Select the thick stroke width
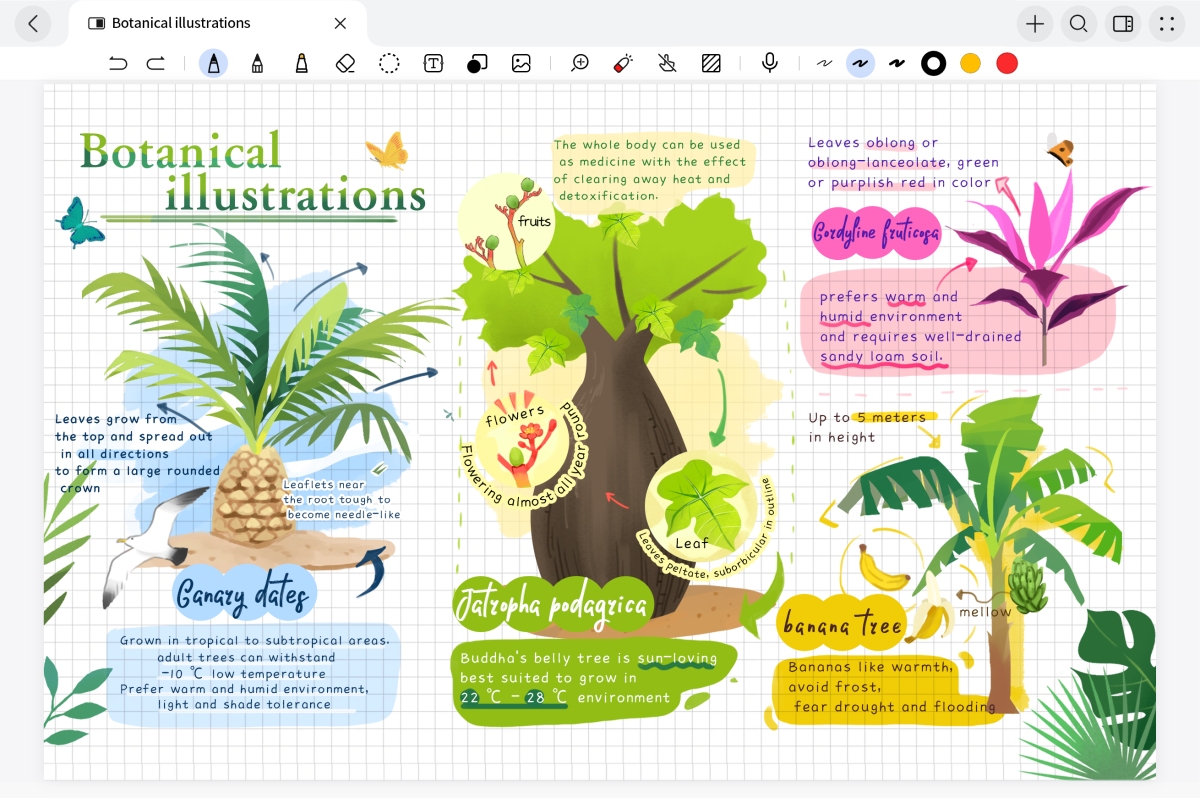Viewport: 1200px width, 798px height. click(x=897, y=64)
